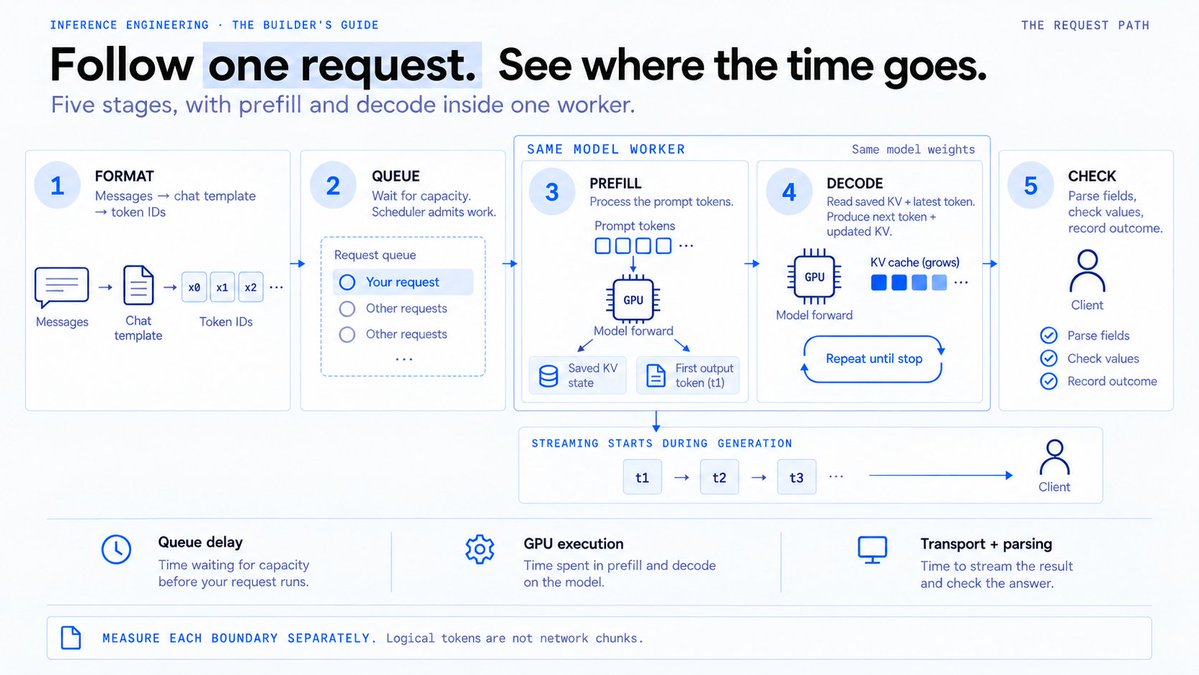This screenshot has height=675, width=1199.
Task: Click the Client person icon in Check stage
Action: click(1087, 271)
